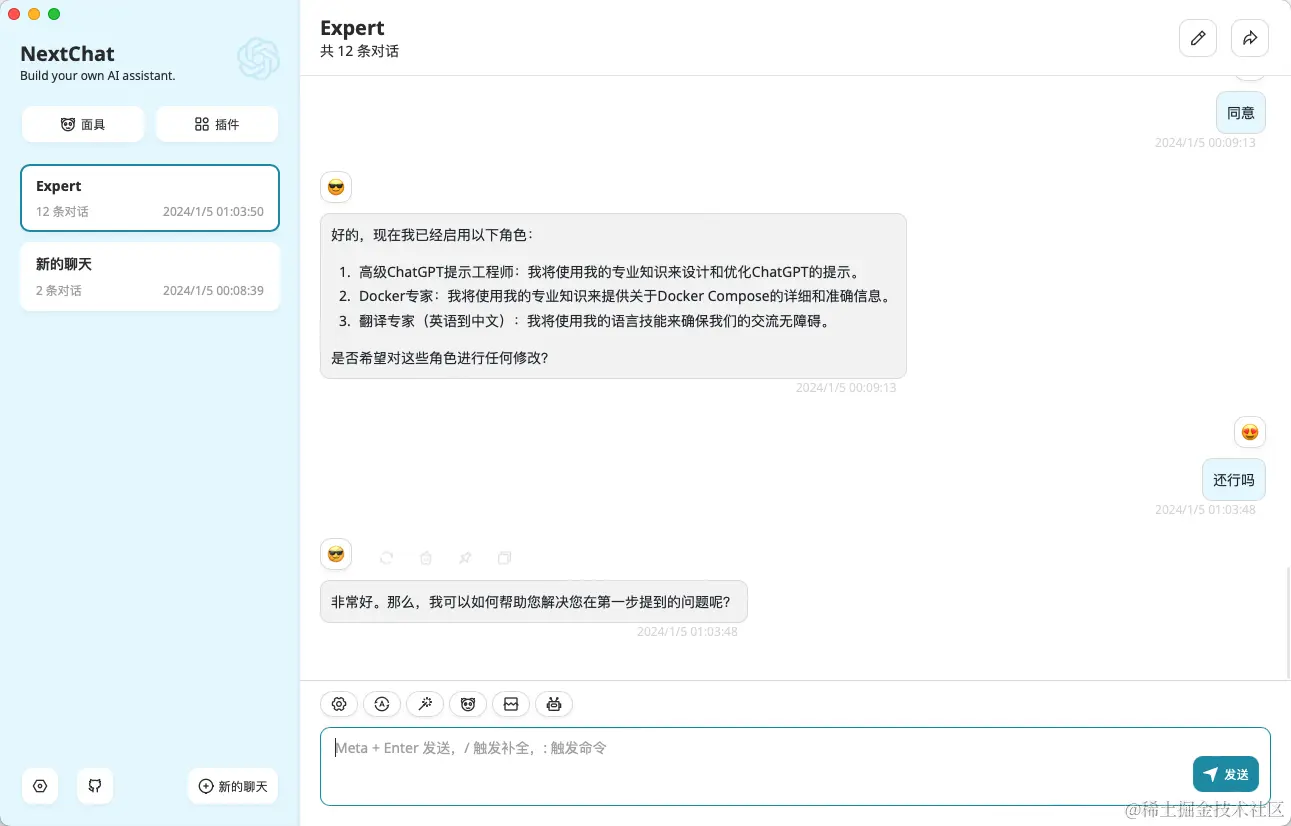Switch model using the robot icon
The height and width of the screenshot is (826, 1291).
[x=554, y=704]
